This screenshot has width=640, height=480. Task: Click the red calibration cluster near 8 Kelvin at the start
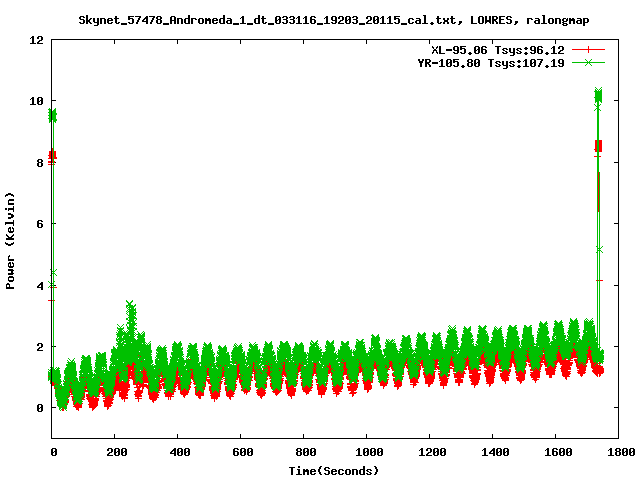(x=52, y=156)
